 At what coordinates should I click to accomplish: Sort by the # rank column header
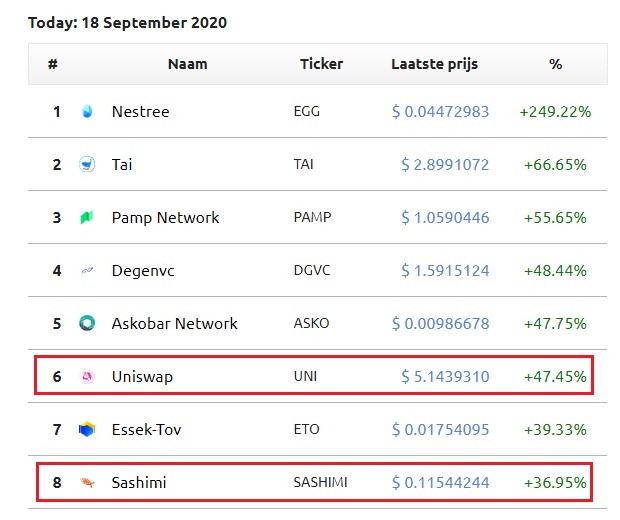[x=52, y=64]
